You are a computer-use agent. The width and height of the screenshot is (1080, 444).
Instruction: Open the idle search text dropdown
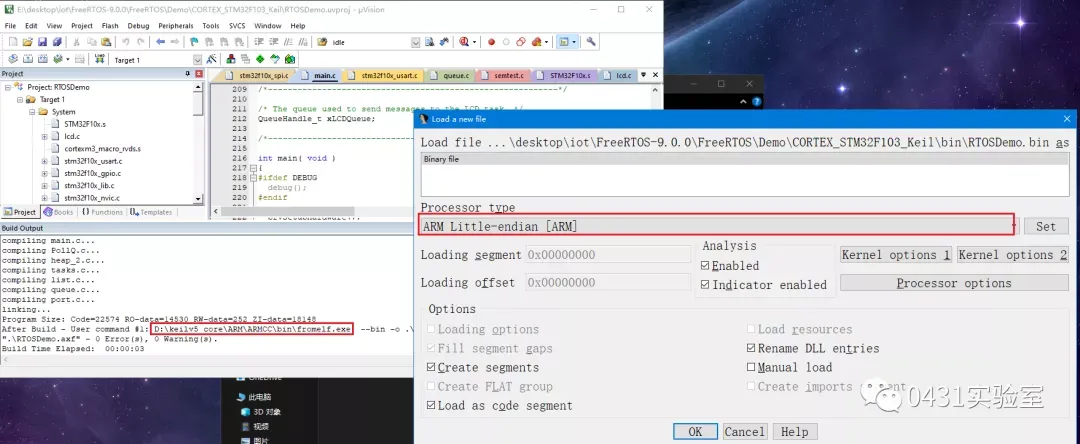tap(415, 42)
